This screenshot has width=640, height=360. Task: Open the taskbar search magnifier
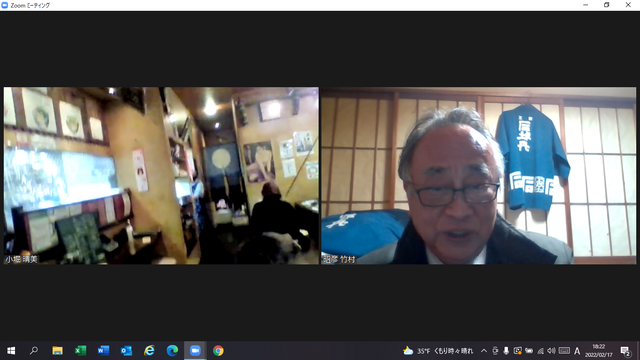tap(34, 351)
